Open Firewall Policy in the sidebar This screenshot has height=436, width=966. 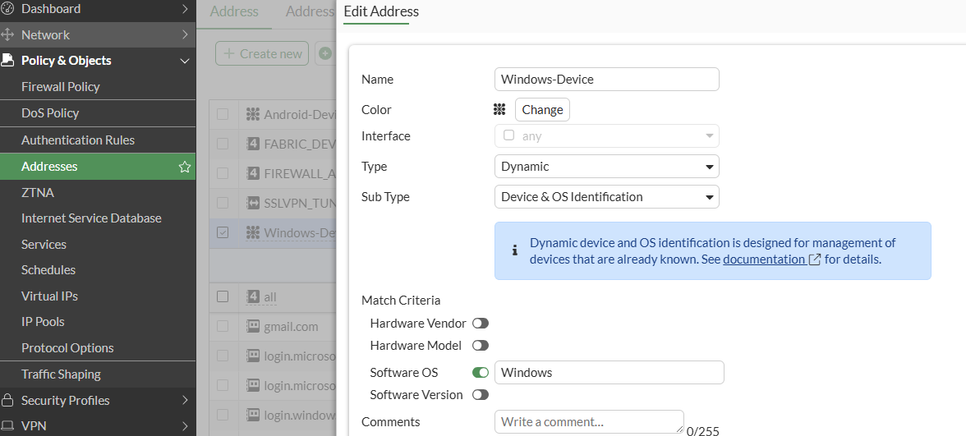(61, 87)
